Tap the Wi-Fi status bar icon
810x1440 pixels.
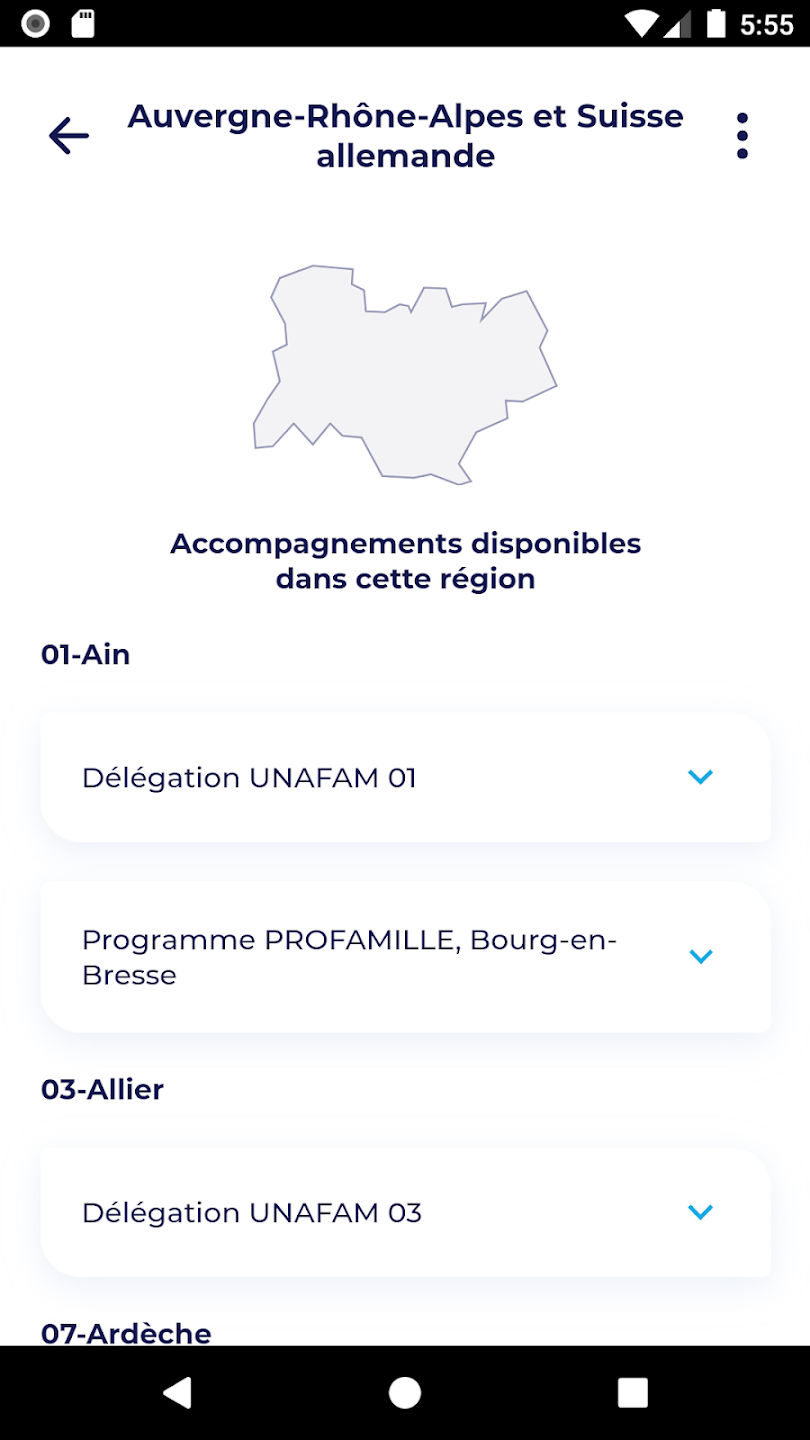[x=642, y=24]
